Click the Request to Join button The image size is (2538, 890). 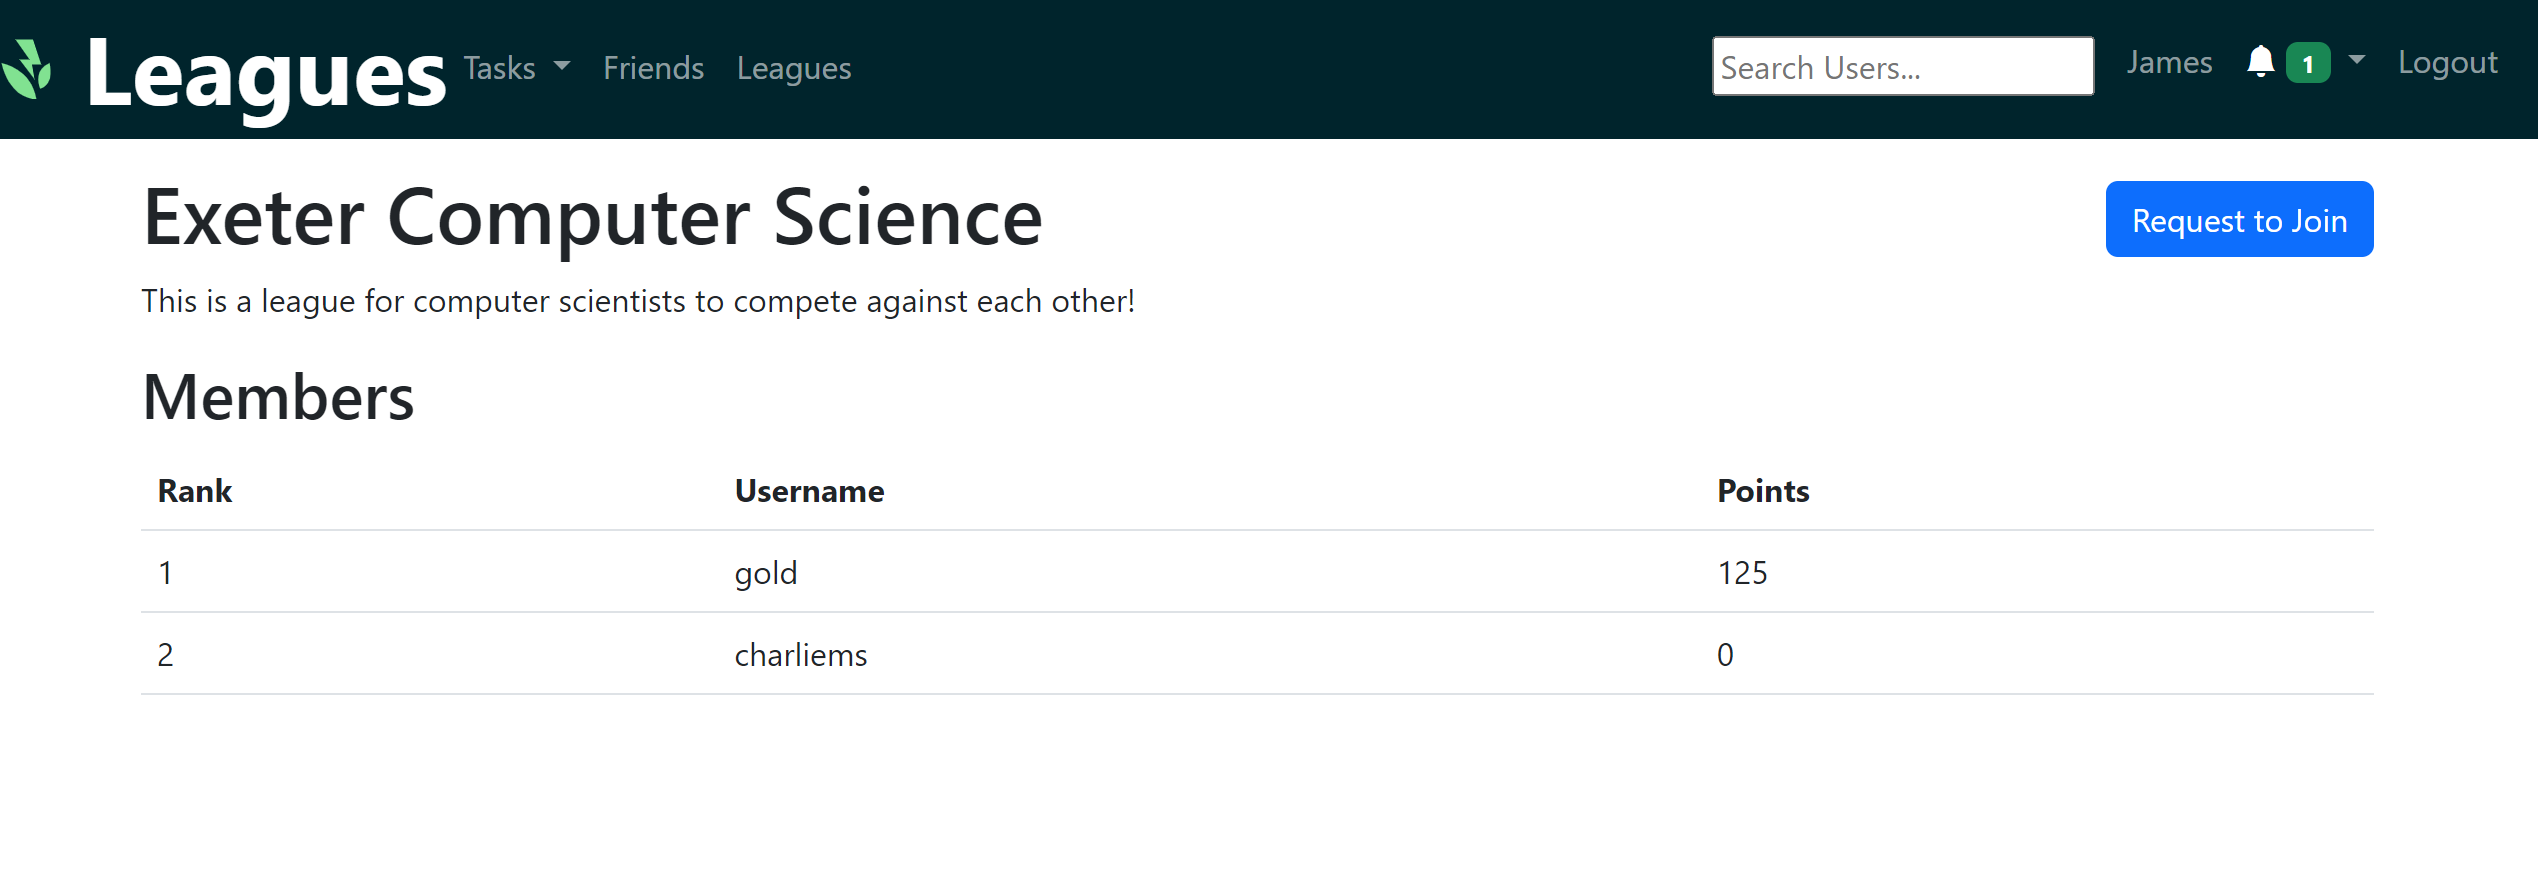(2238, 220)
